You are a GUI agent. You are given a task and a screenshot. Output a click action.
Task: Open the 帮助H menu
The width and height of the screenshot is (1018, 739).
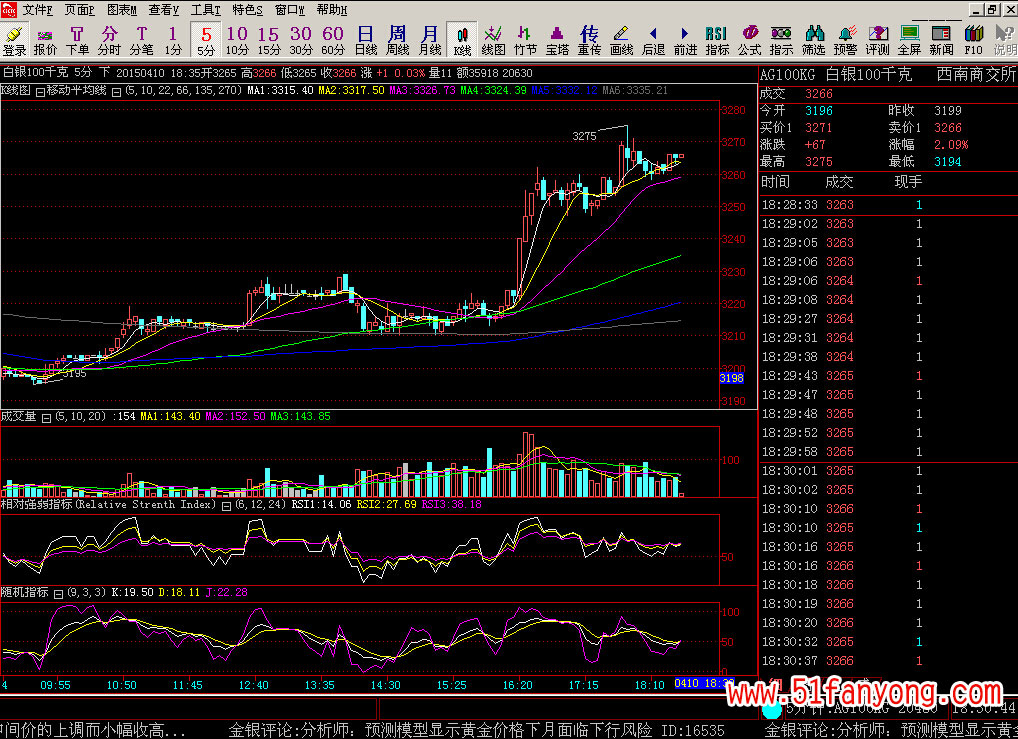pos(332,10)
